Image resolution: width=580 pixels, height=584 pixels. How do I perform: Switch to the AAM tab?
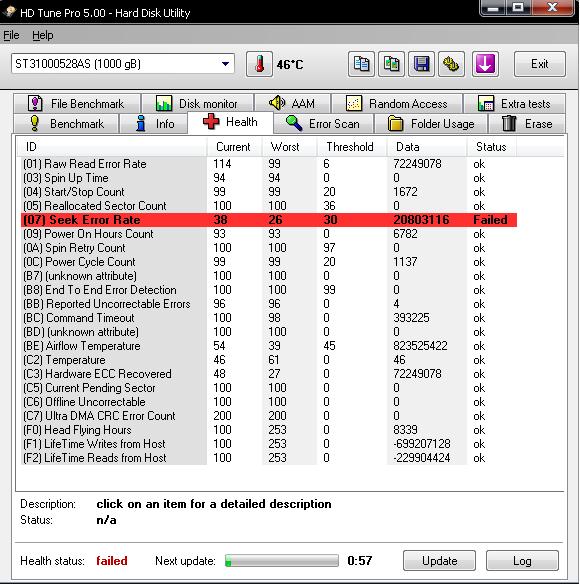pos(292,104)
